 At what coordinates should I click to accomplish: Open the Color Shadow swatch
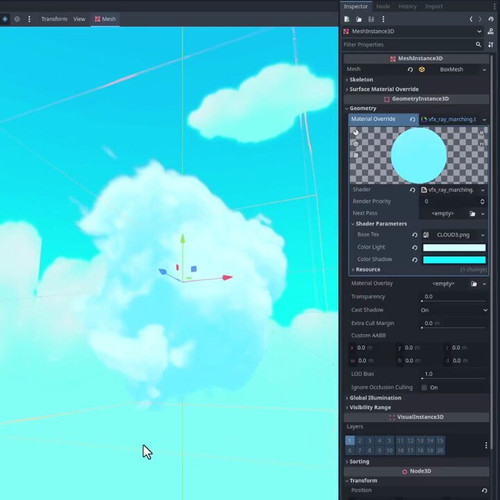click(454, 260)
